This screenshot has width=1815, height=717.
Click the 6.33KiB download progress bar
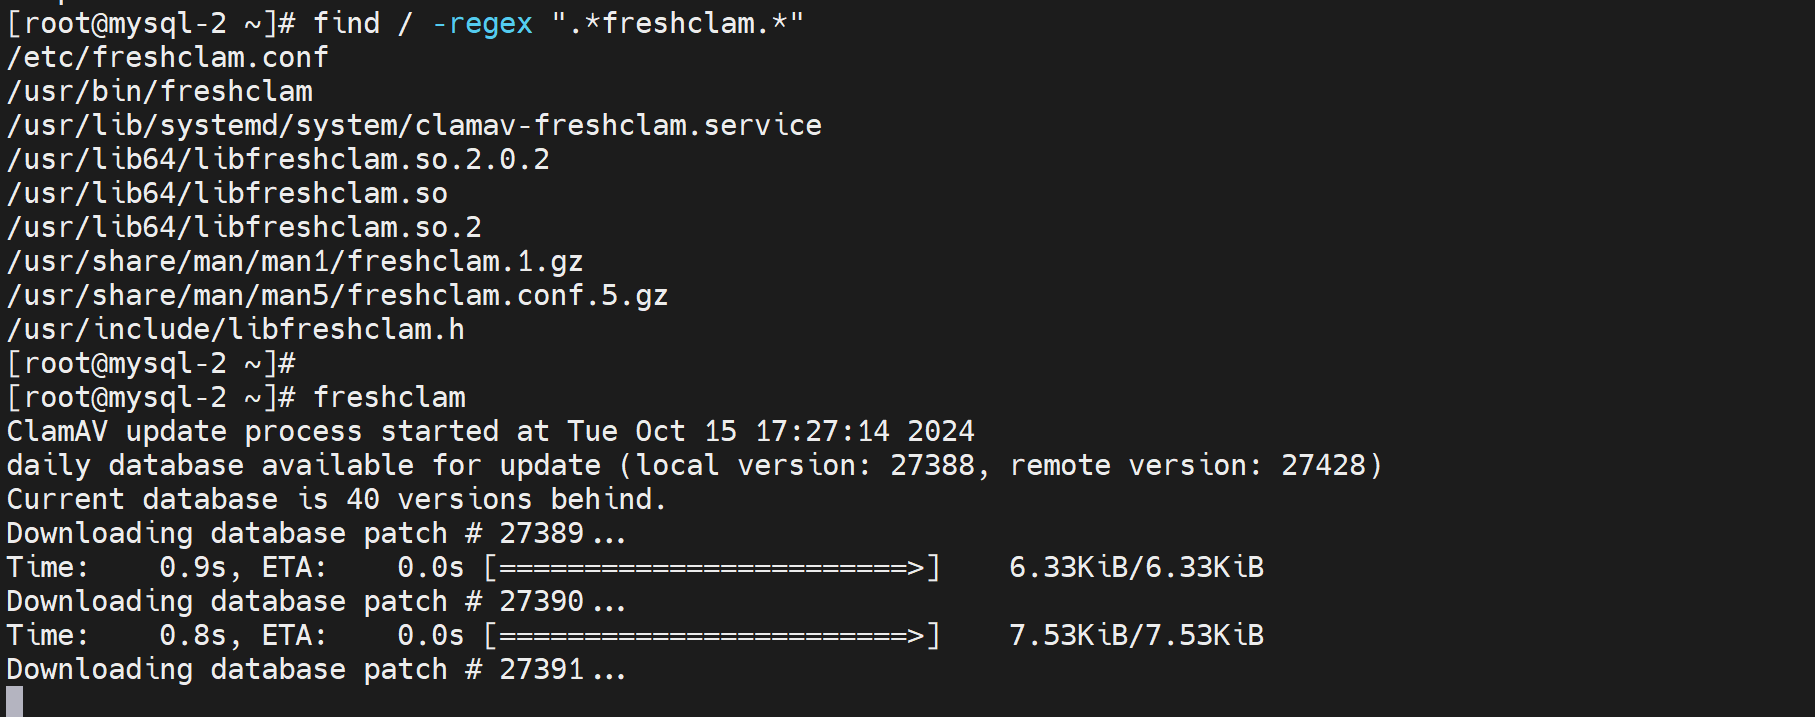pos(712,568)
